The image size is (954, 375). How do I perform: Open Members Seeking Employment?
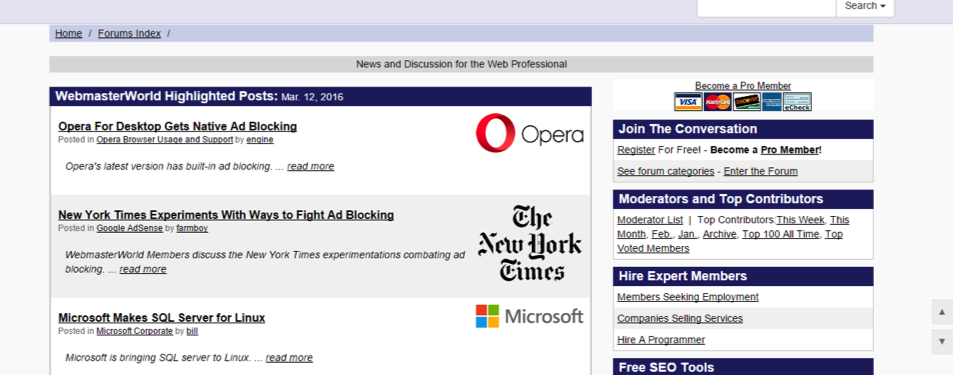tap(688, 297)
